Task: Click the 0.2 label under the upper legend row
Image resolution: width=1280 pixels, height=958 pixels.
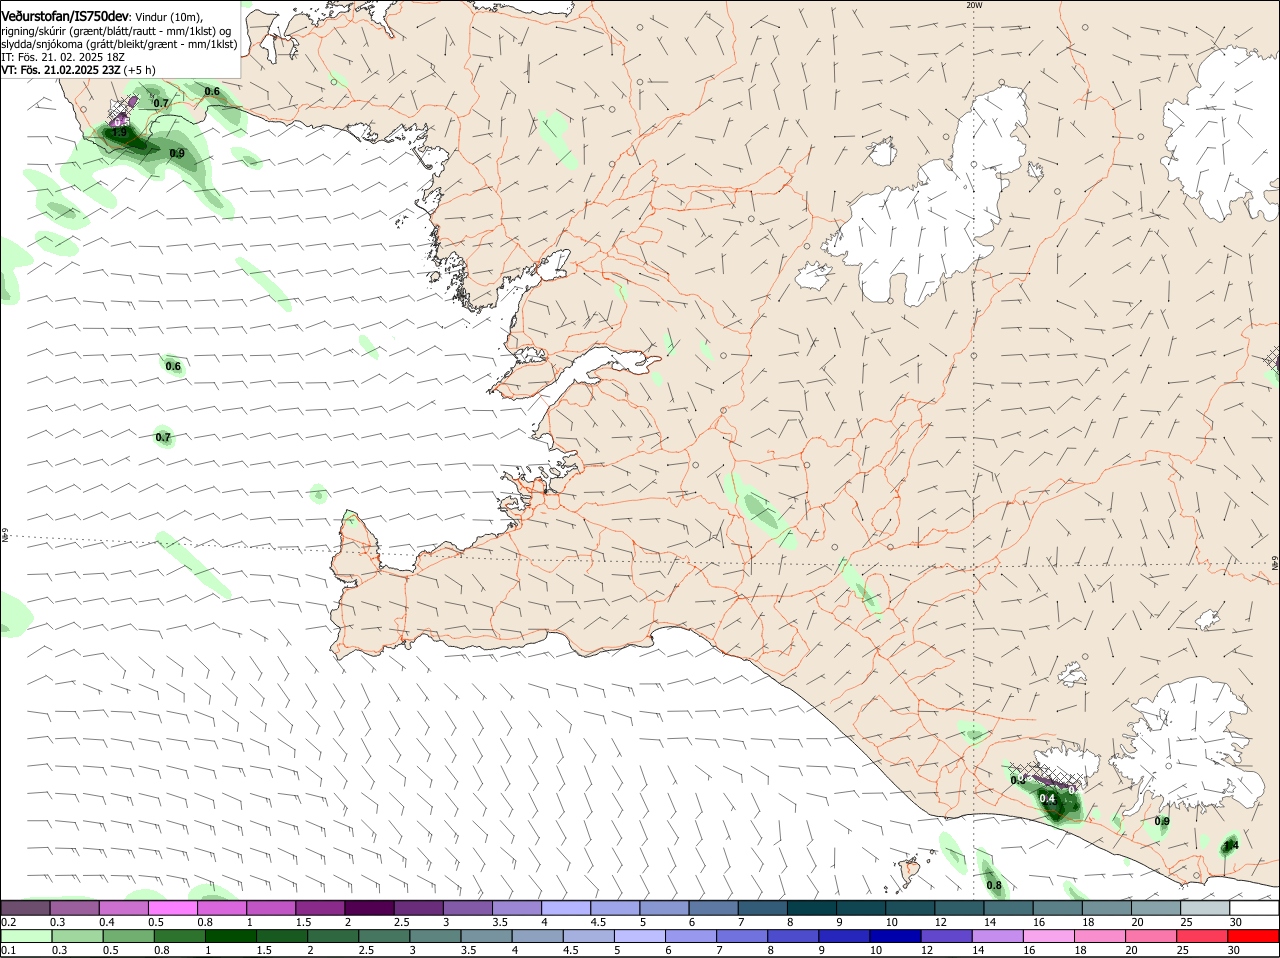Action: point(8,921)
